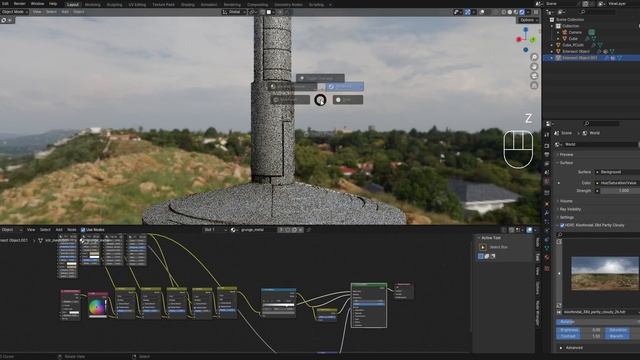Click the outliner search field
This screenshot has width=640, height=360.
click(598, 12)
